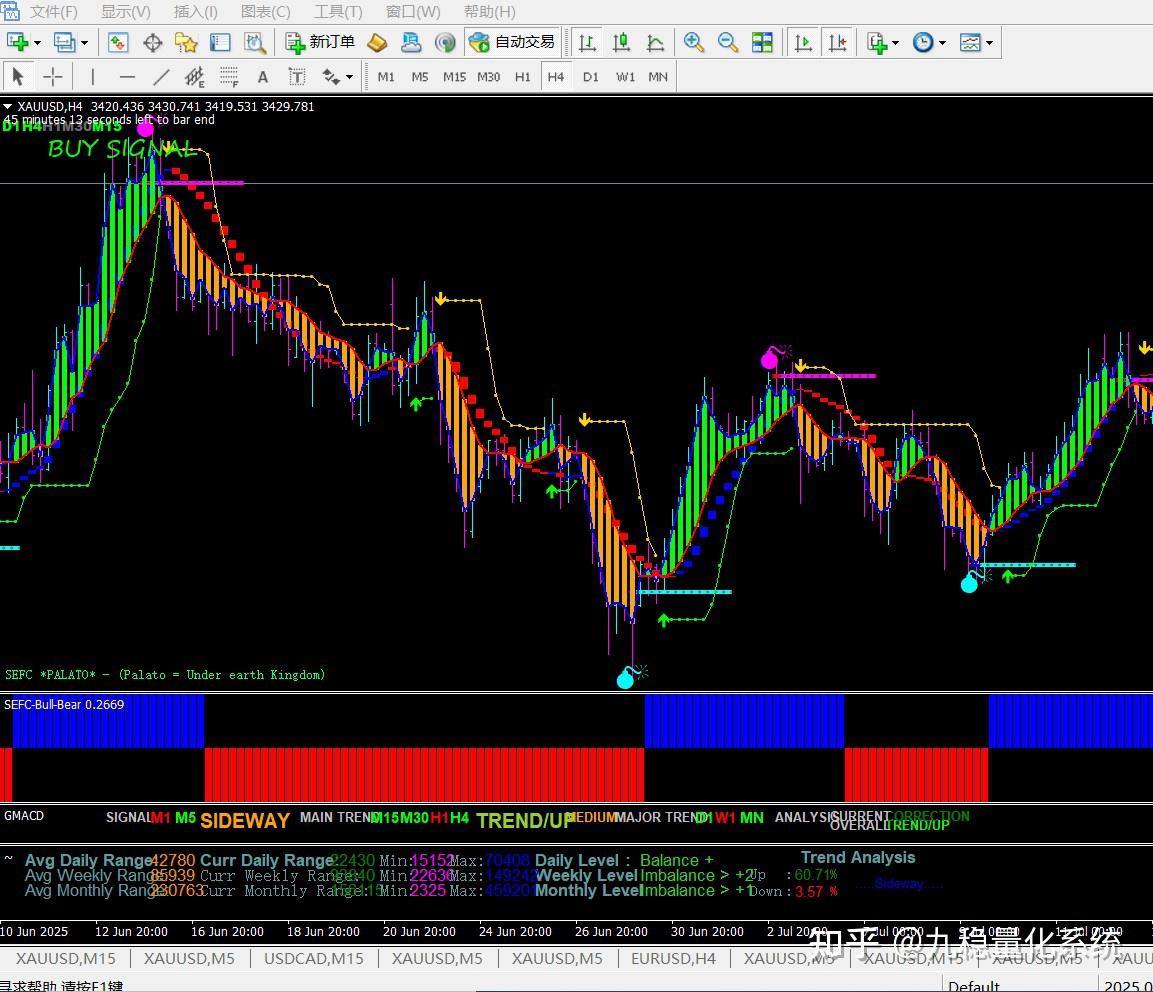Add a text annotation with the A tool
The width and height of the screenshot is (1153, 992).
coord(263,76)
